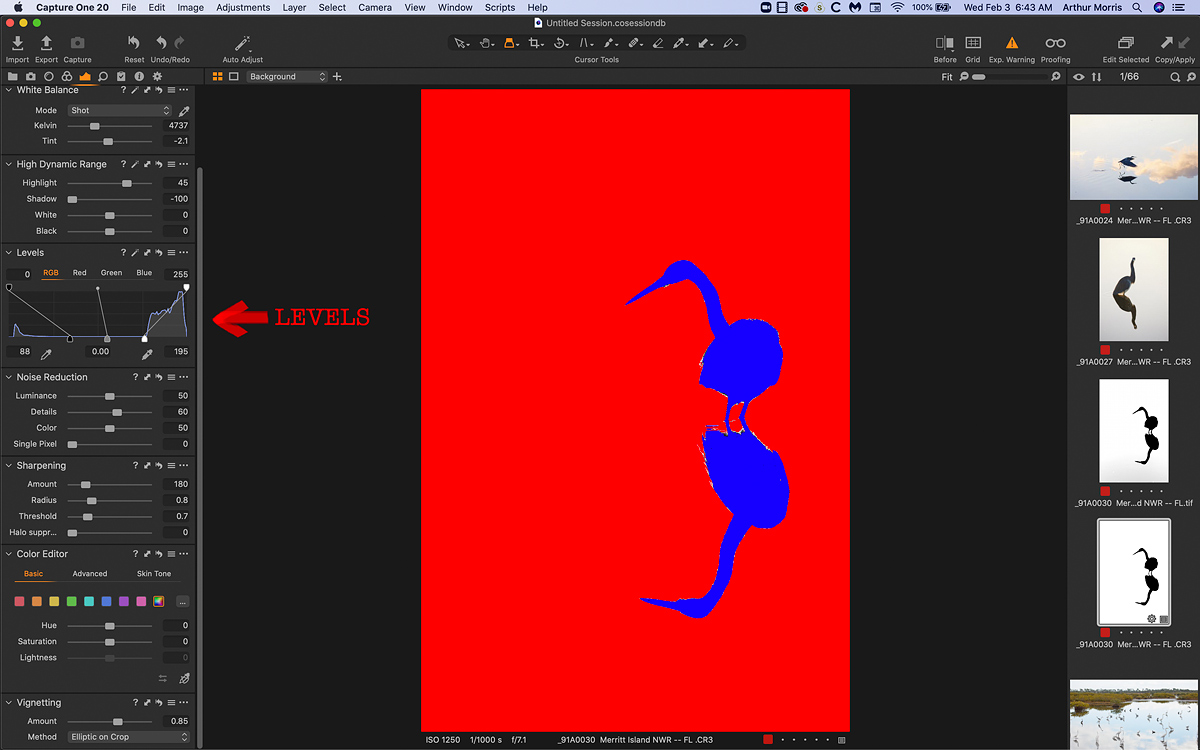1200x750 pixels.
Task: Click the Kelvin temperature slider
Action: coord(109,126)
